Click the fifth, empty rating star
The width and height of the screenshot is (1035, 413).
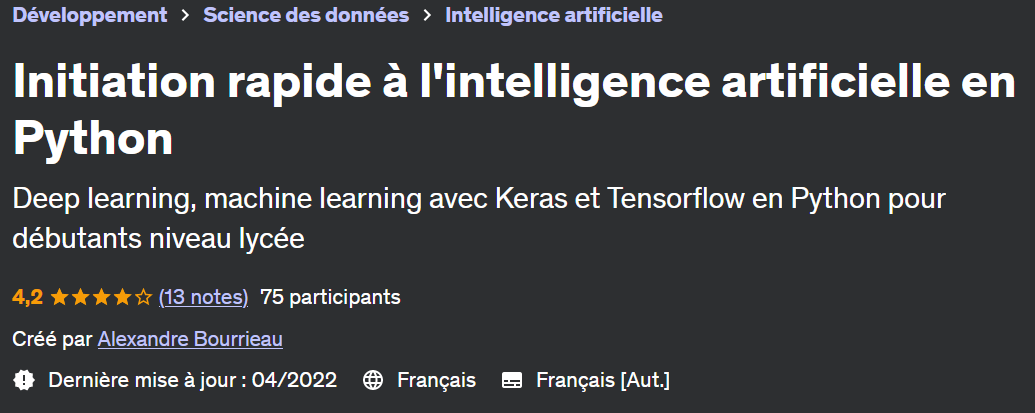click(x=143, y=297)
